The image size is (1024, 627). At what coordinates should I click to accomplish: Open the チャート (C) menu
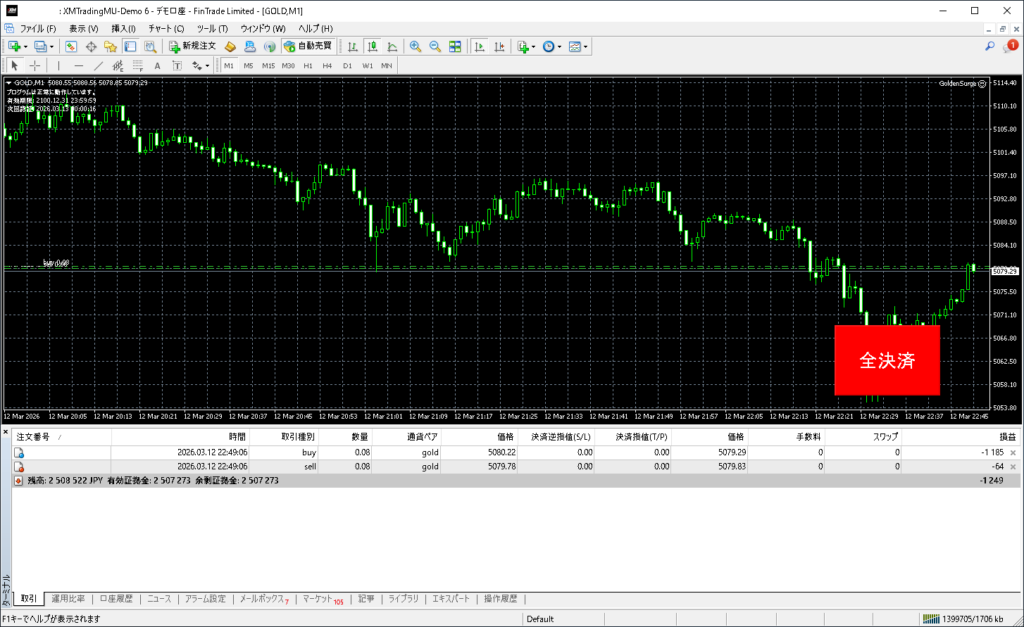point(166,28)
